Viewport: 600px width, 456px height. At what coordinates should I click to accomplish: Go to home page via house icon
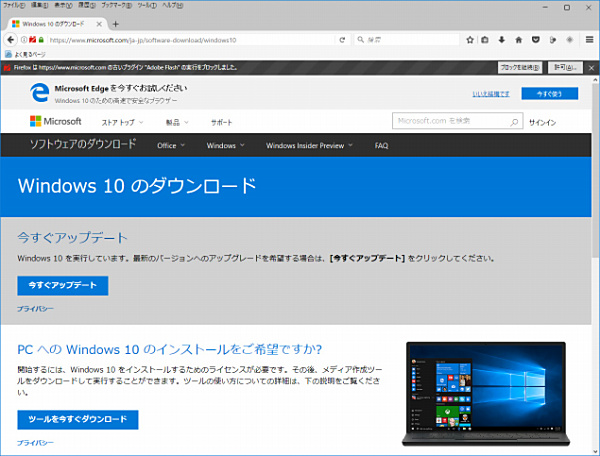(x=519, y=40)
